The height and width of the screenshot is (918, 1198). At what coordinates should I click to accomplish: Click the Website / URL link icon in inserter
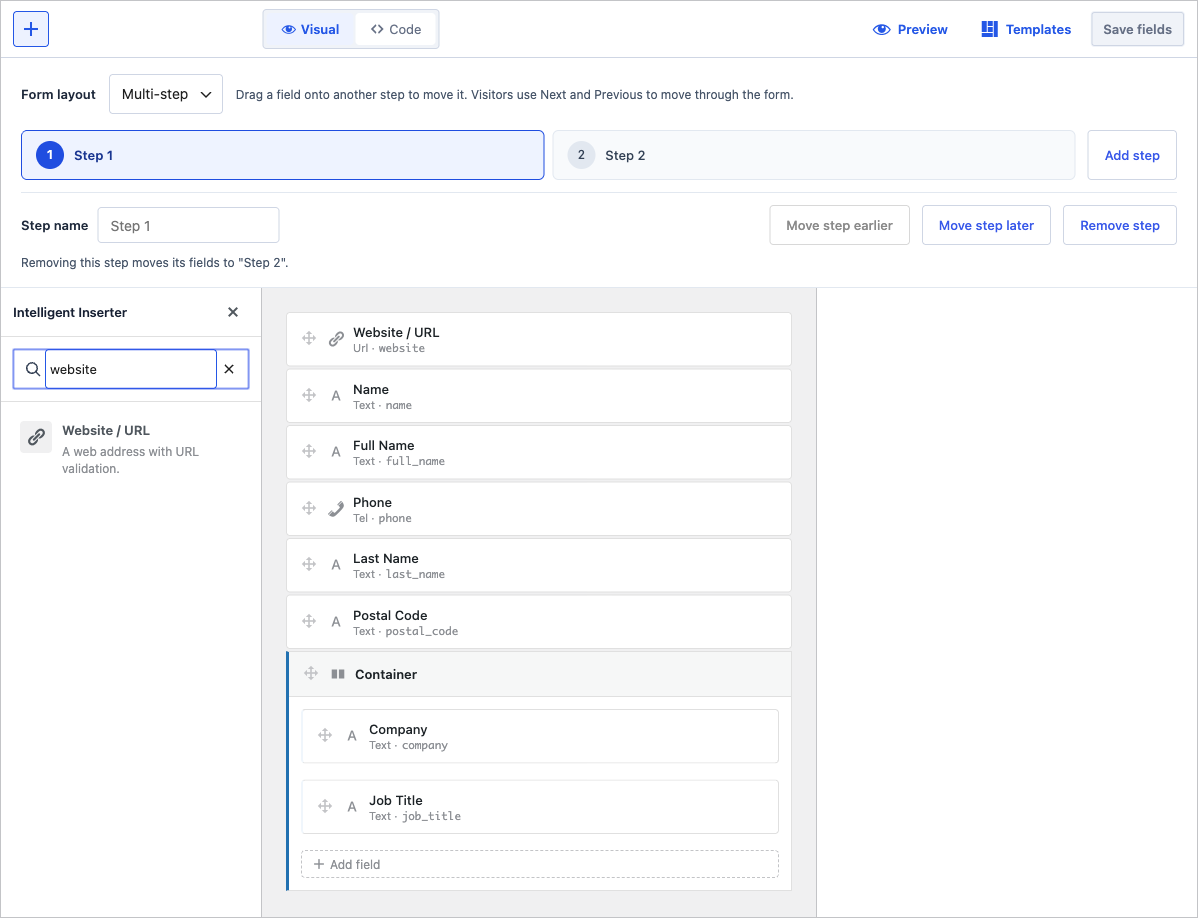coord(36,437)
